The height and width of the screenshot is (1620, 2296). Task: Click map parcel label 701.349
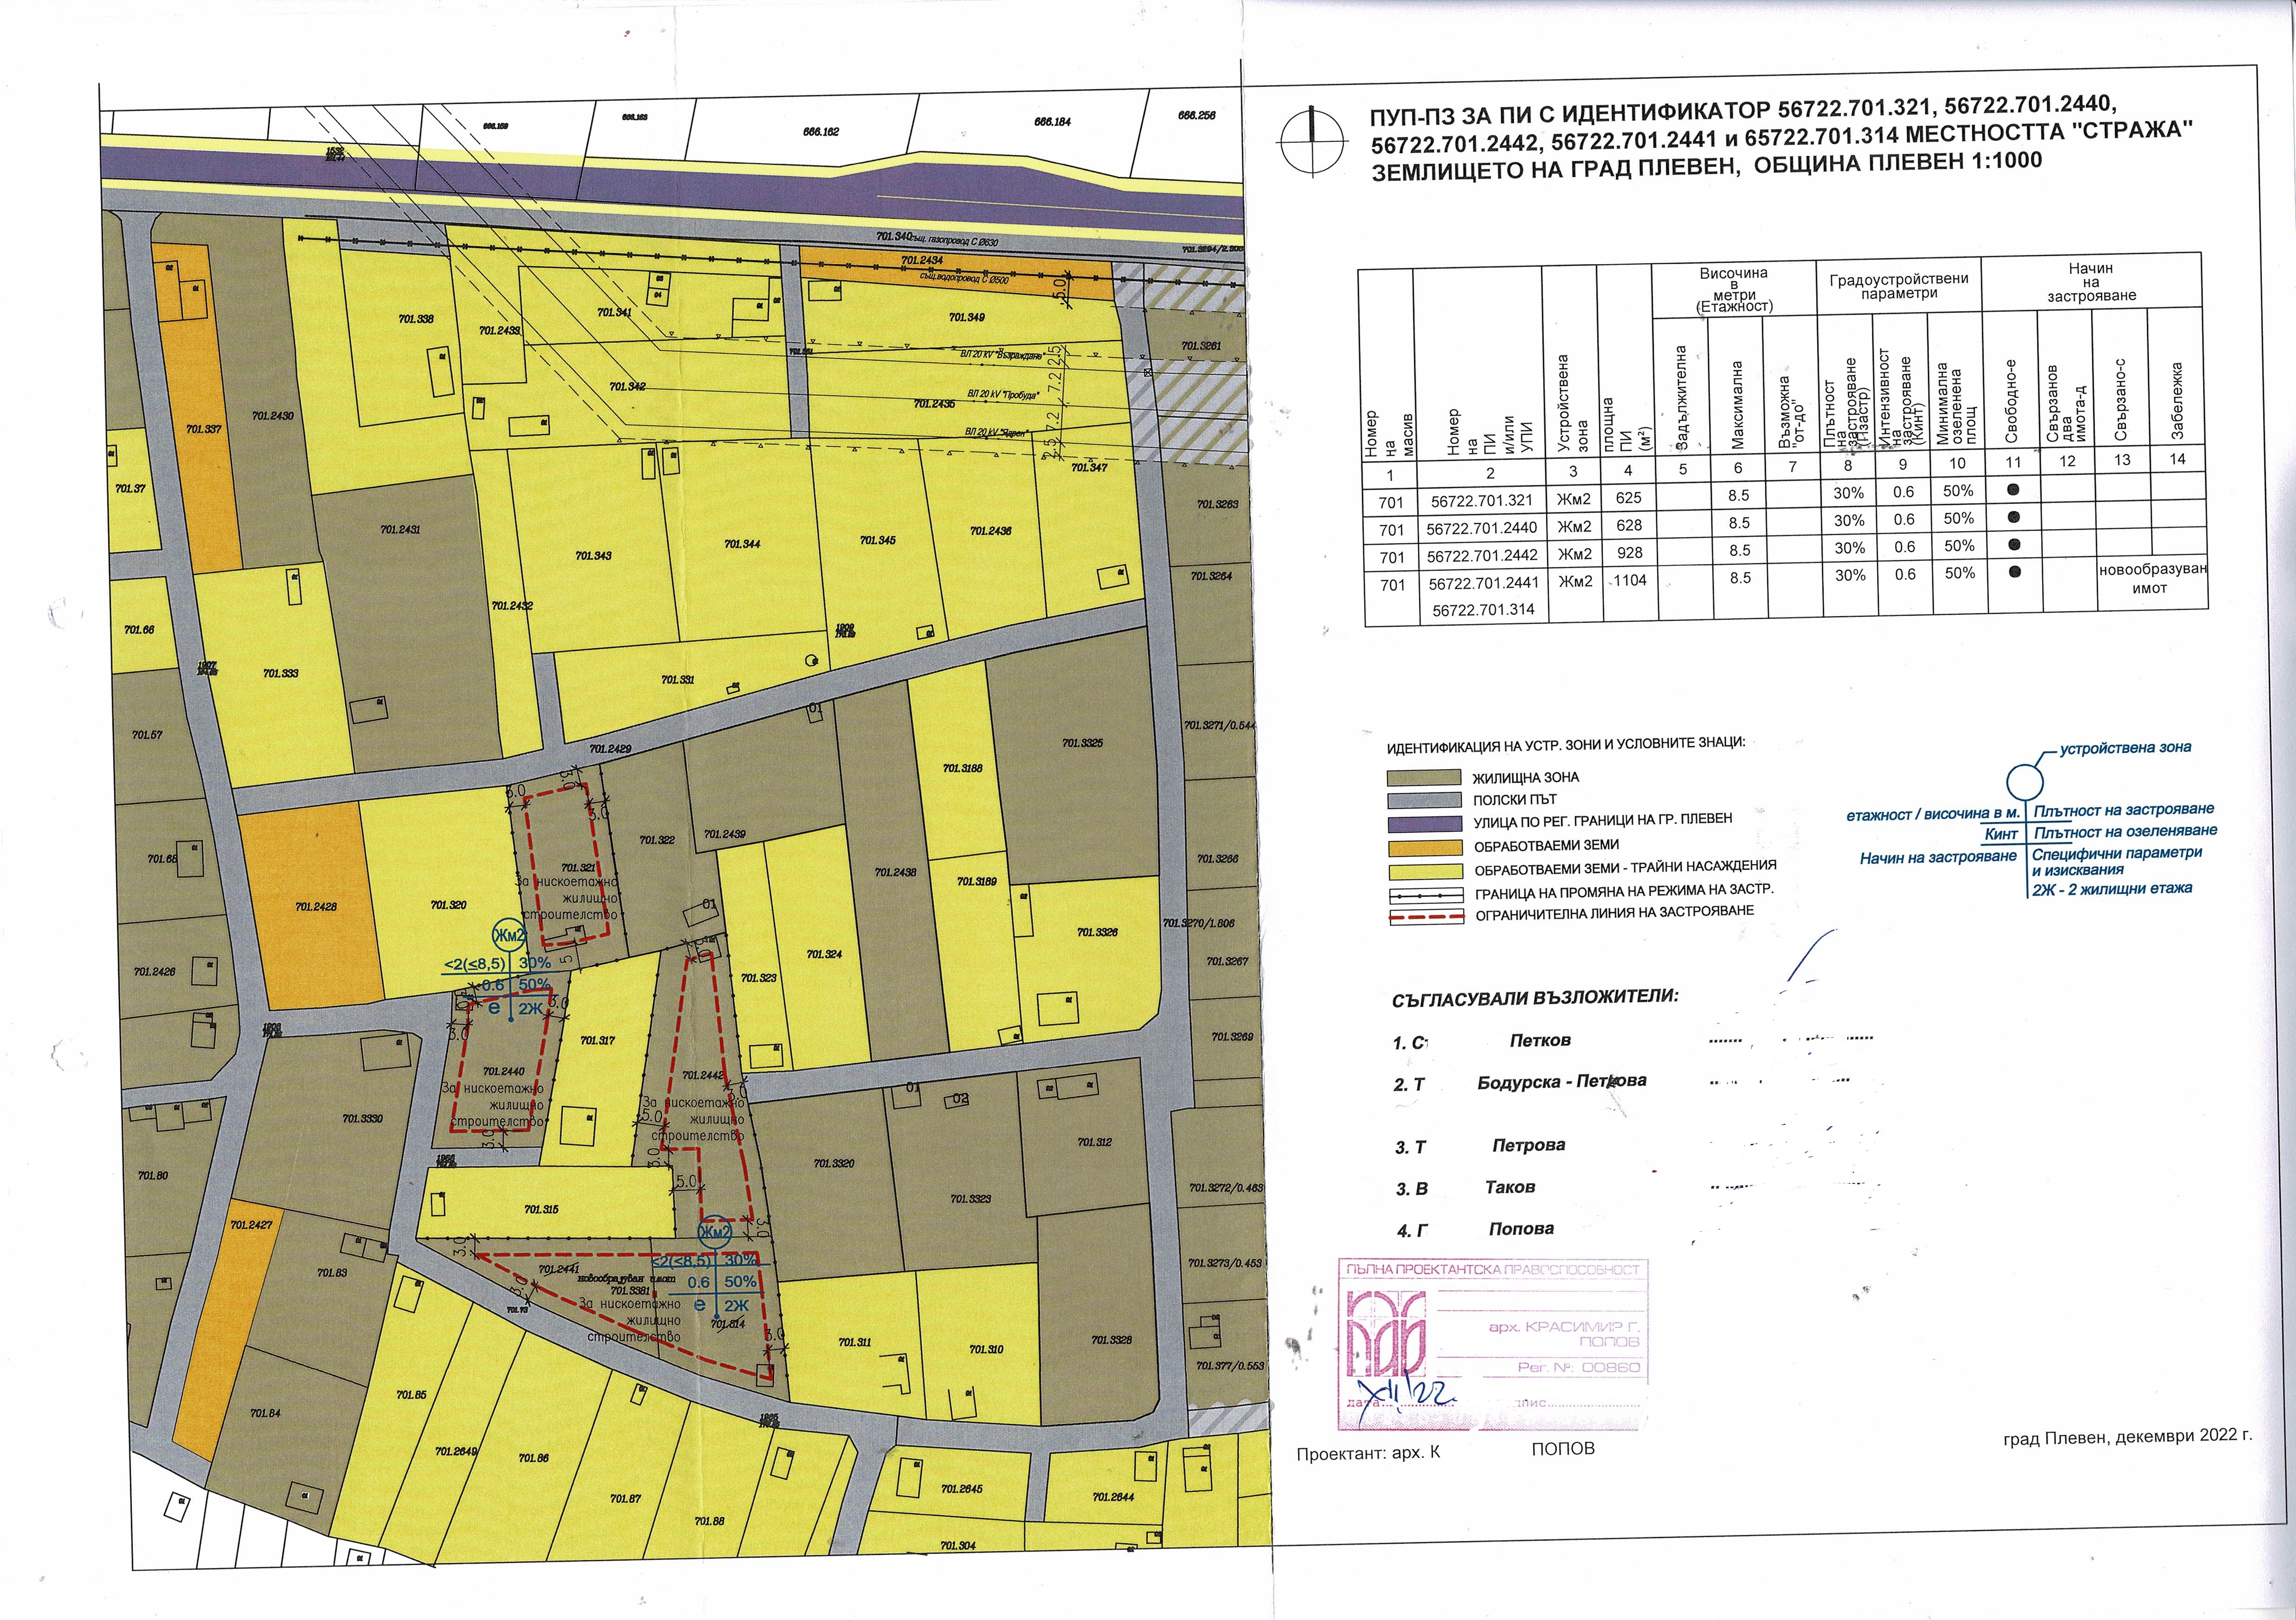(x=966, y=318)
